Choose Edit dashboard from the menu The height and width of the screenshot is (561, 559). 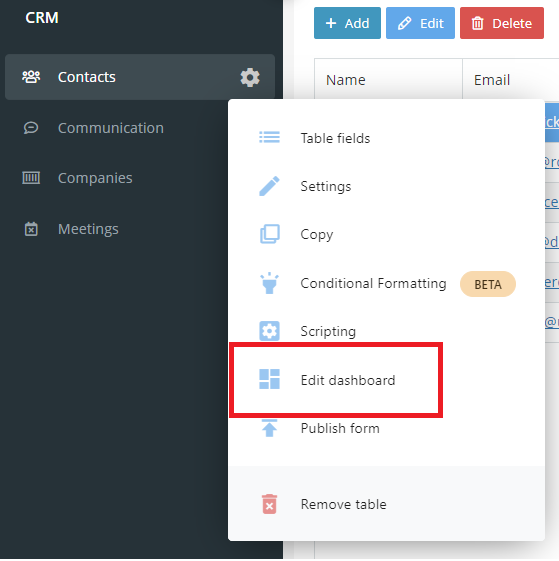coord(387,380)
